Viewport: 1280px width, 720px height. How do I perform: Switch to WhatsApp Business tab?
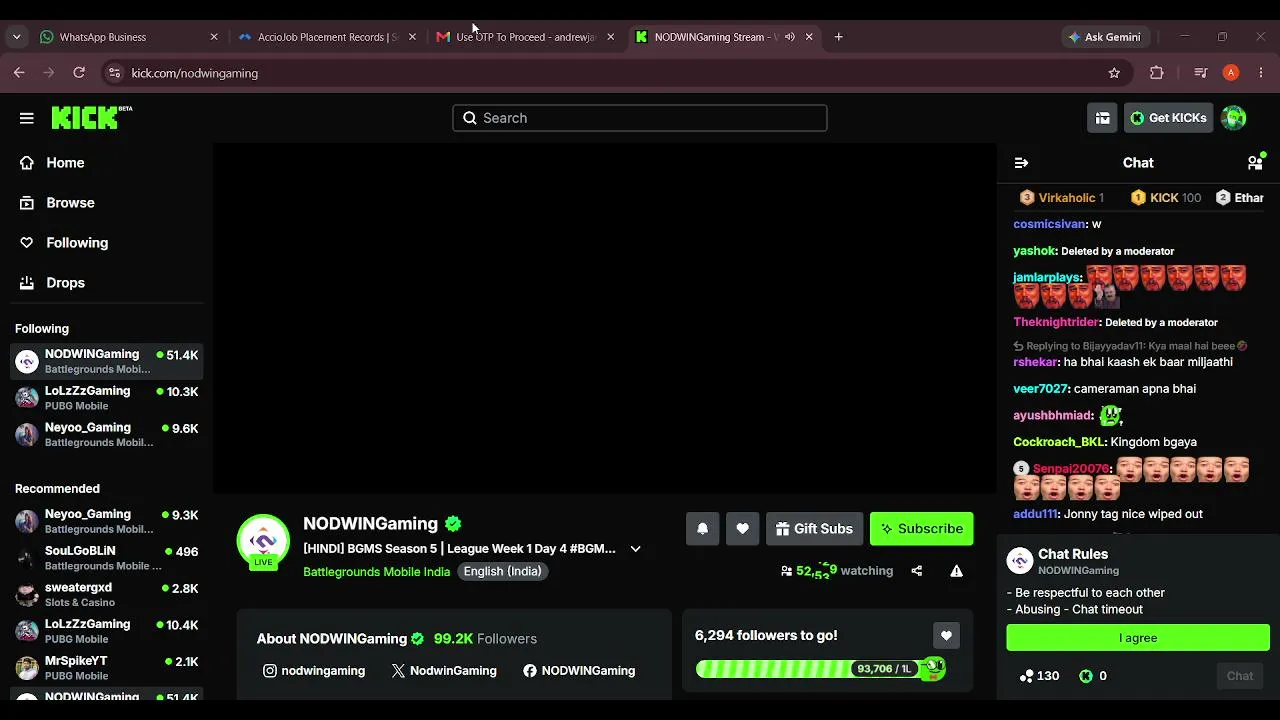click(x=128, y=37)
